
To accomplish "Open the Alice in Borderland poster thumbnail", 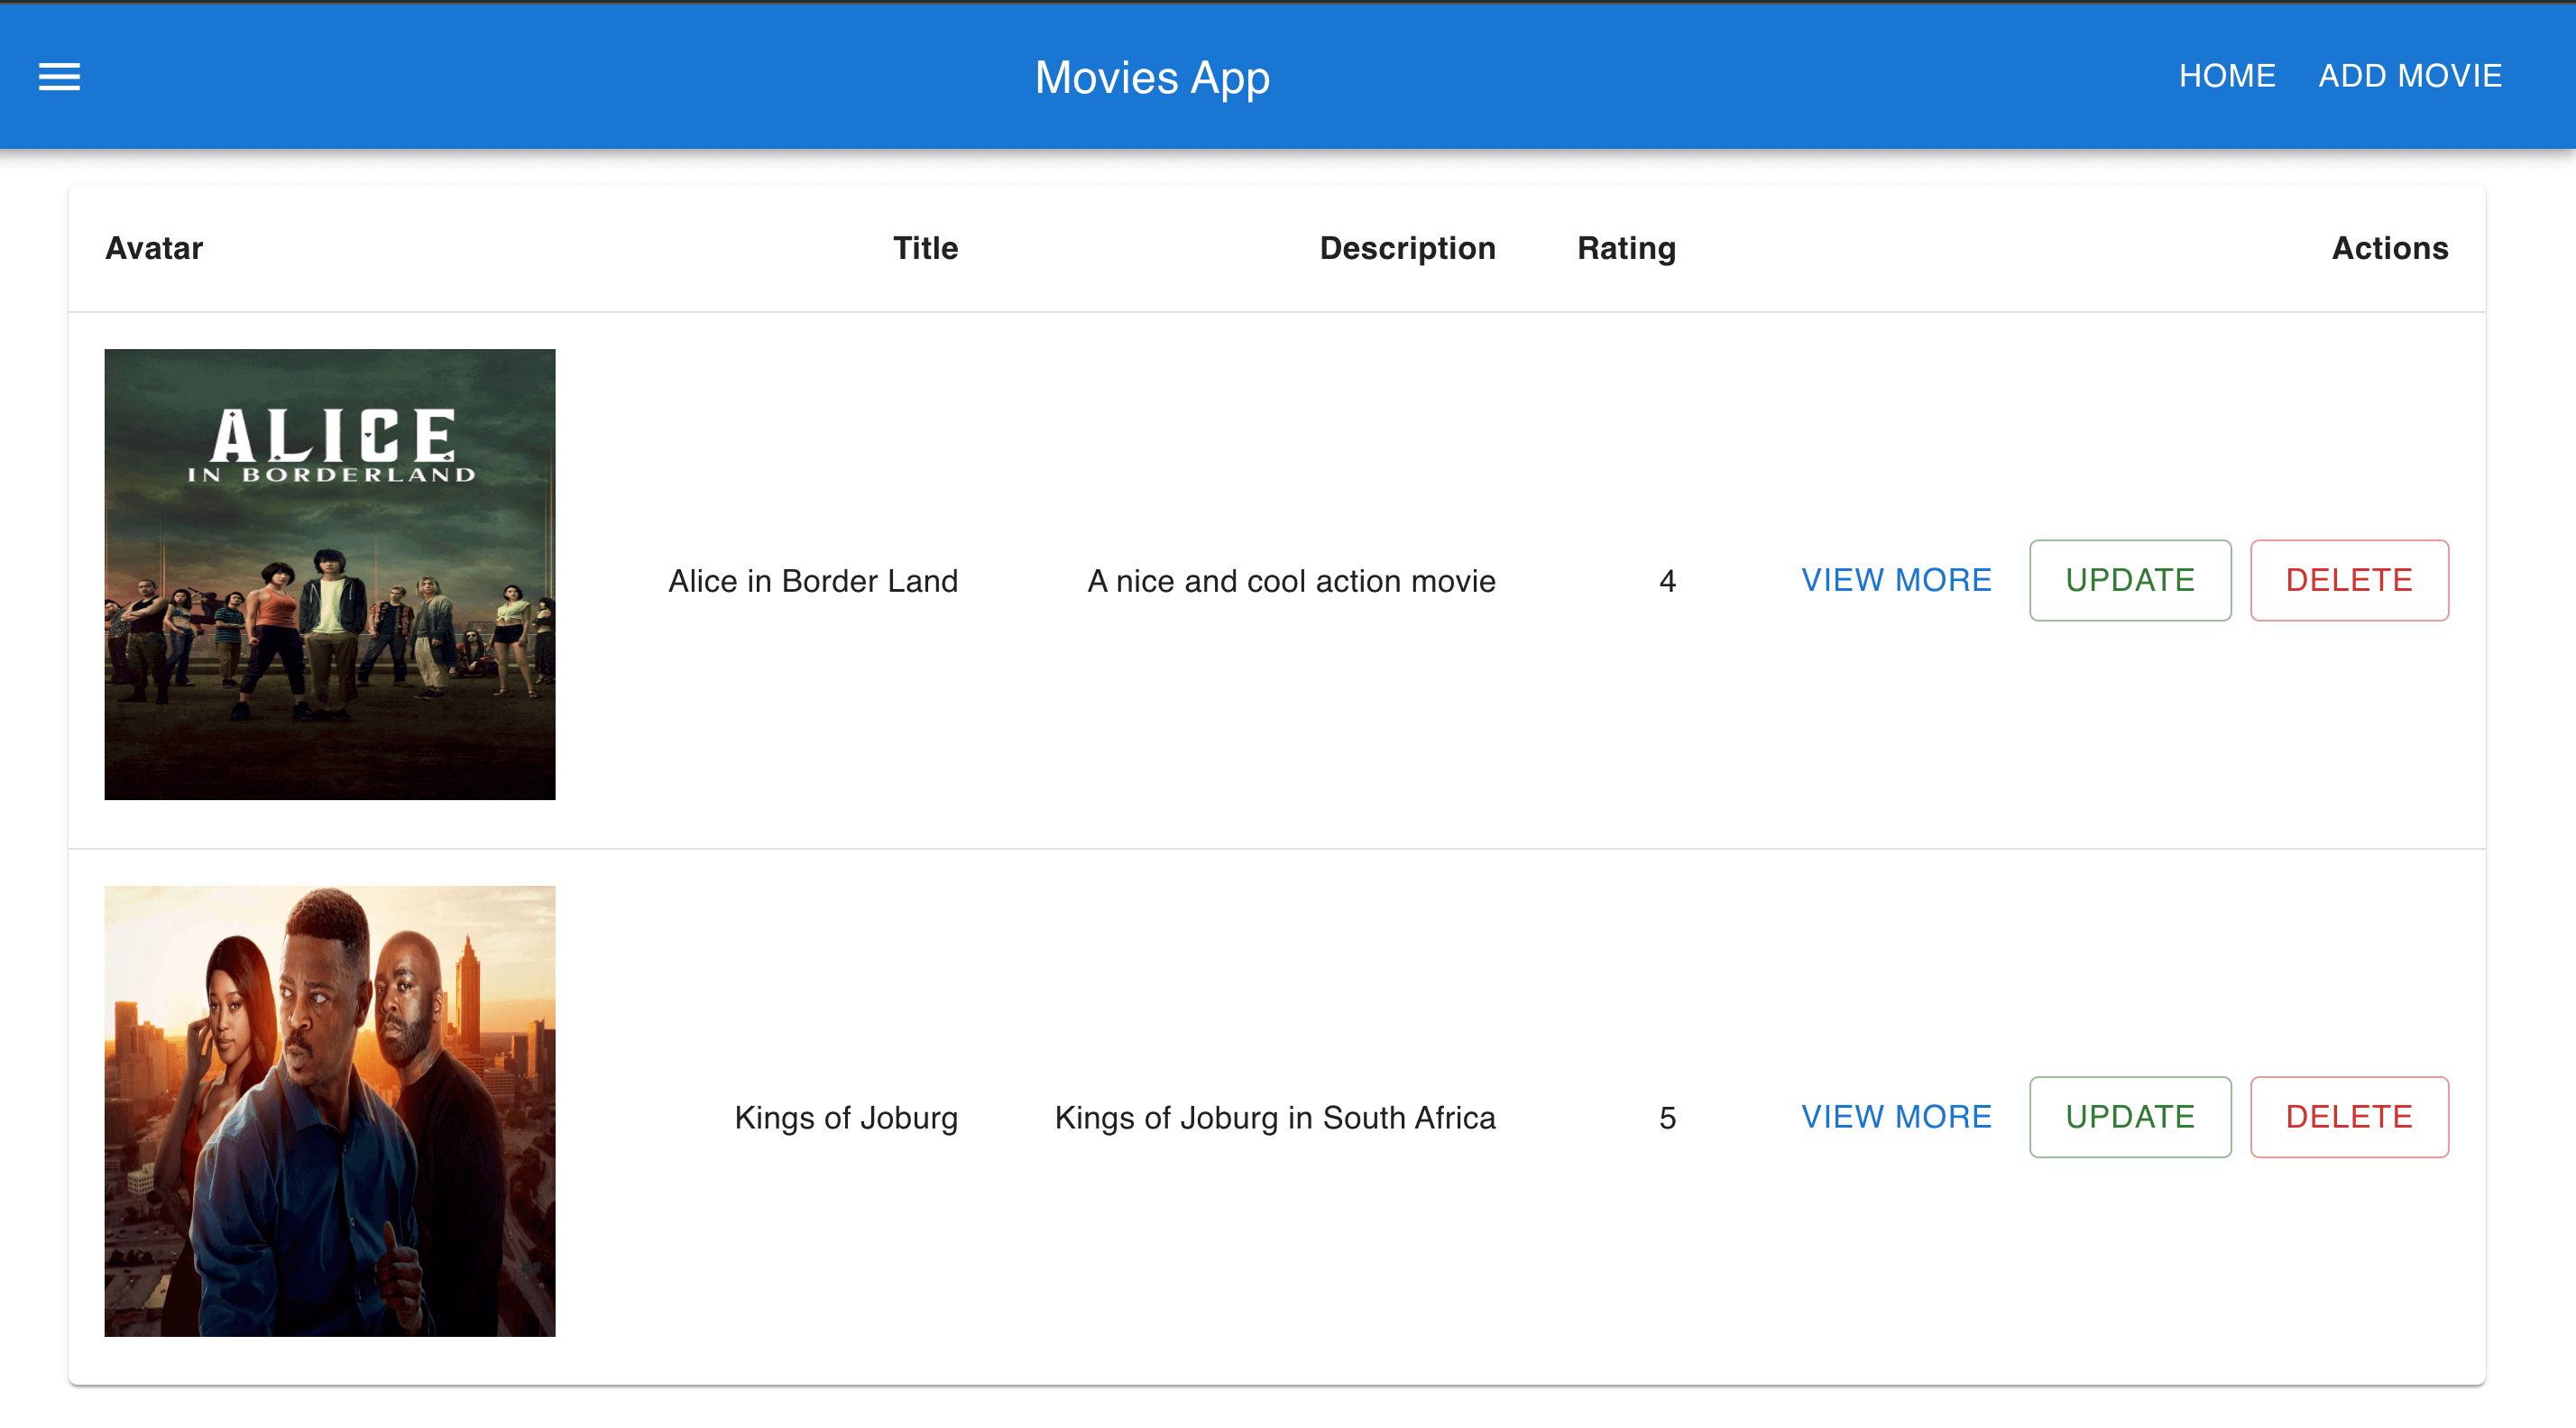I will [330, 575].
